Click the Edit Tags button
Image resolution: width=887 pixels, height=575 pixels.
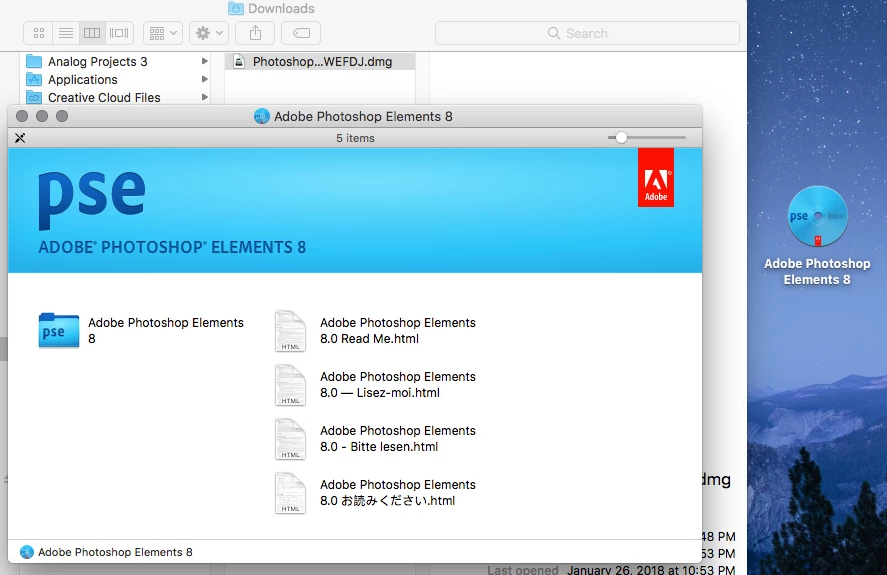coord(301,33)
